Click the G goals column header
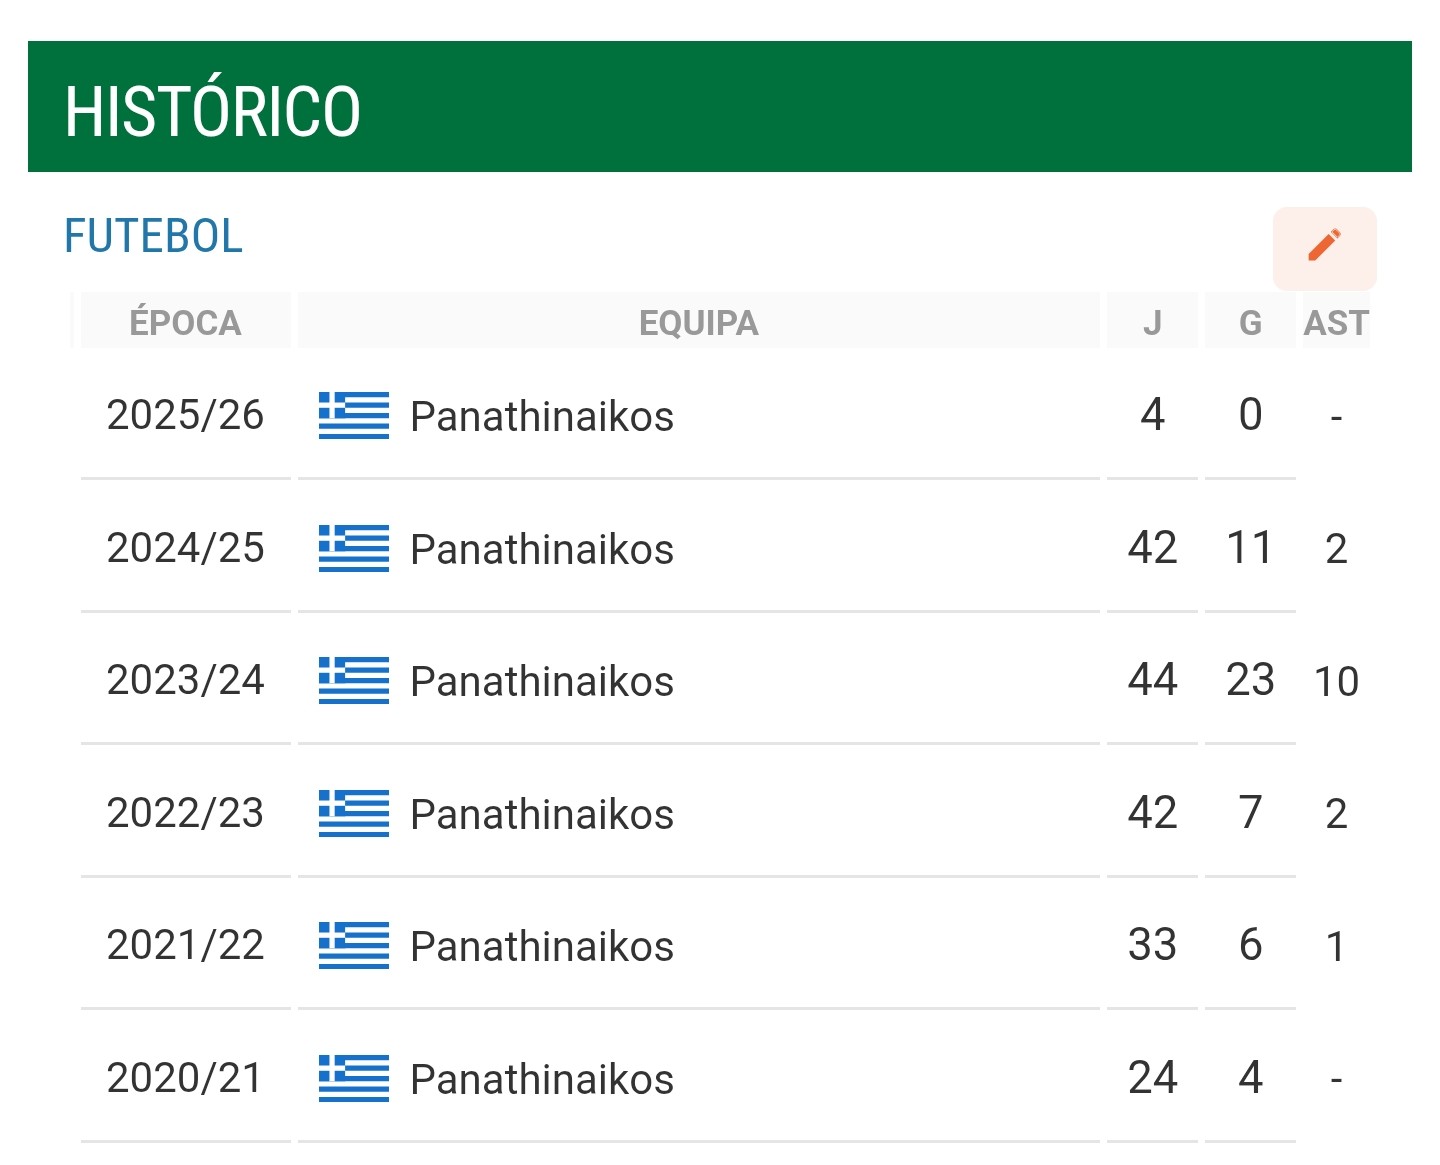This screenshot has height=1165, width=1440. click(1250, 323)
